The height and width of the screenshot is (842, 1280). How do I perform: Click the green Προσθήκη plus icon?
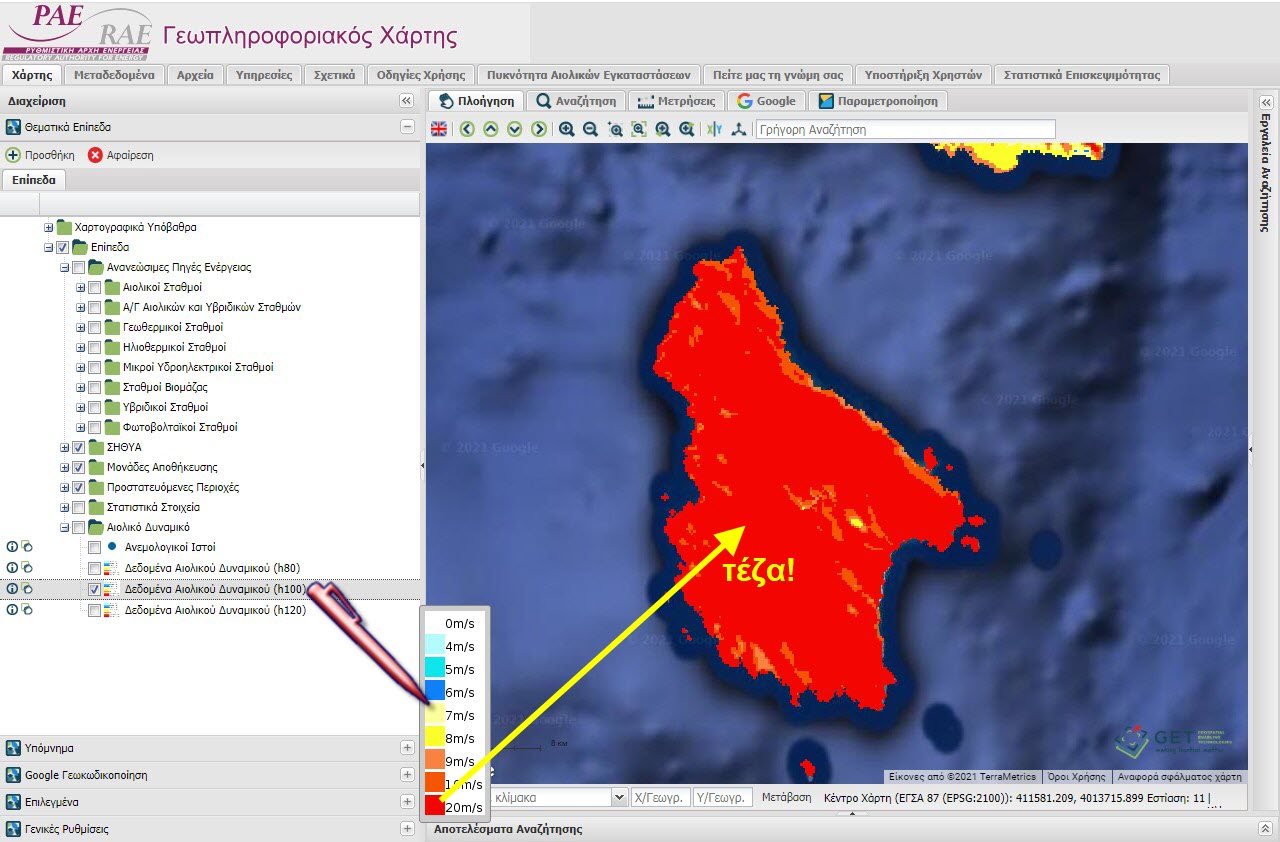pos(13,155)
